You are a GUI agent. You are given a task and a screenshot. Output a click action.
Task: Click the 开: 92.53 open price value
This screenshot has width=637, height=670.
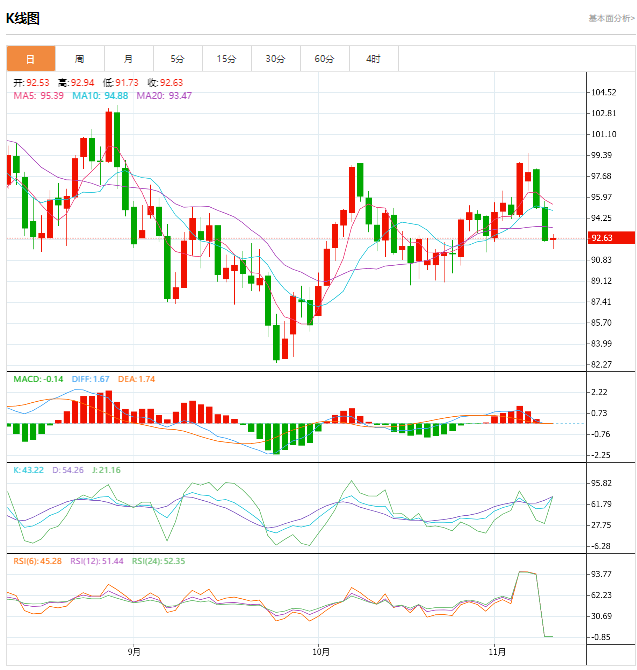[31, 82]
